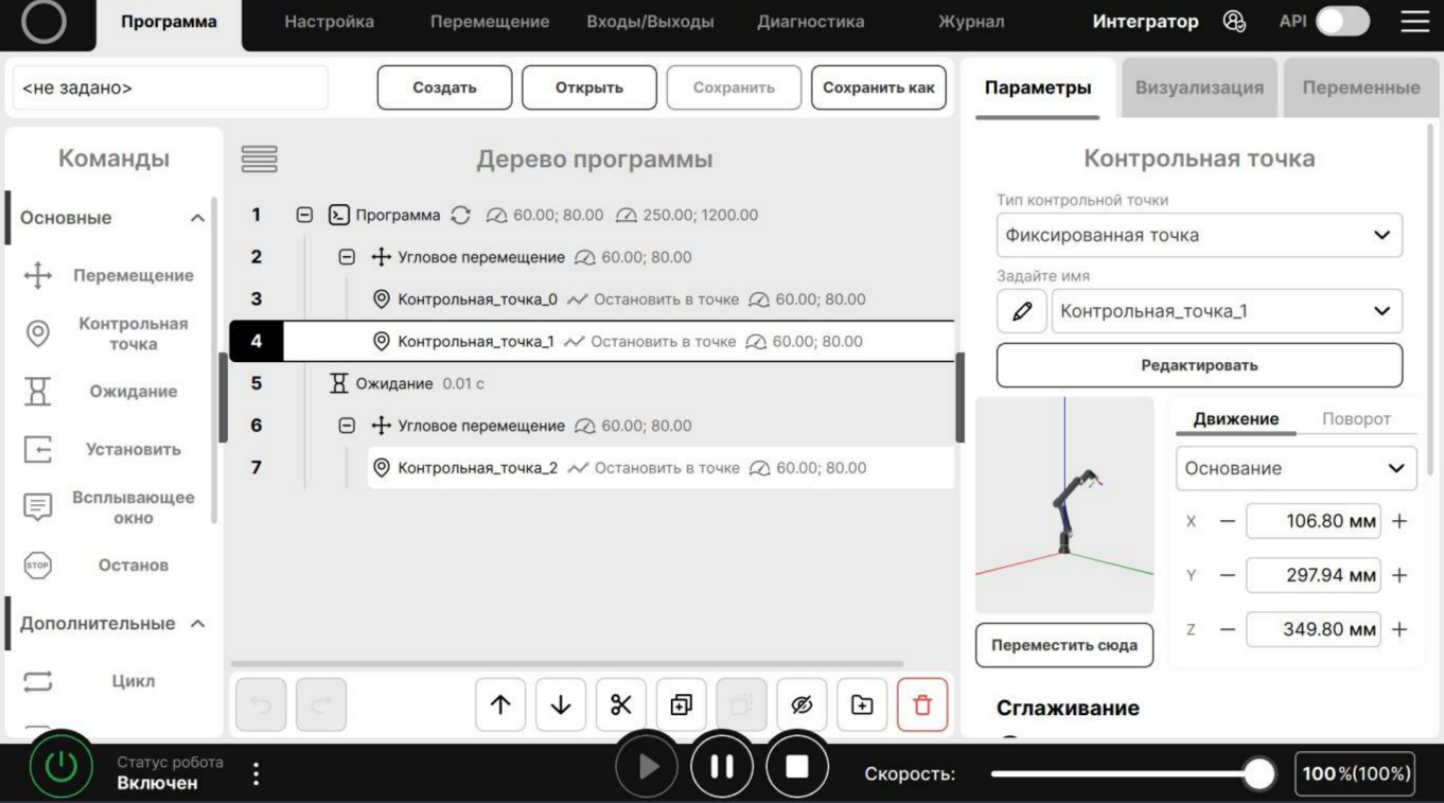Click the Открыть button
Viewport: 1444px width, 803px height.
pos(589,88)
